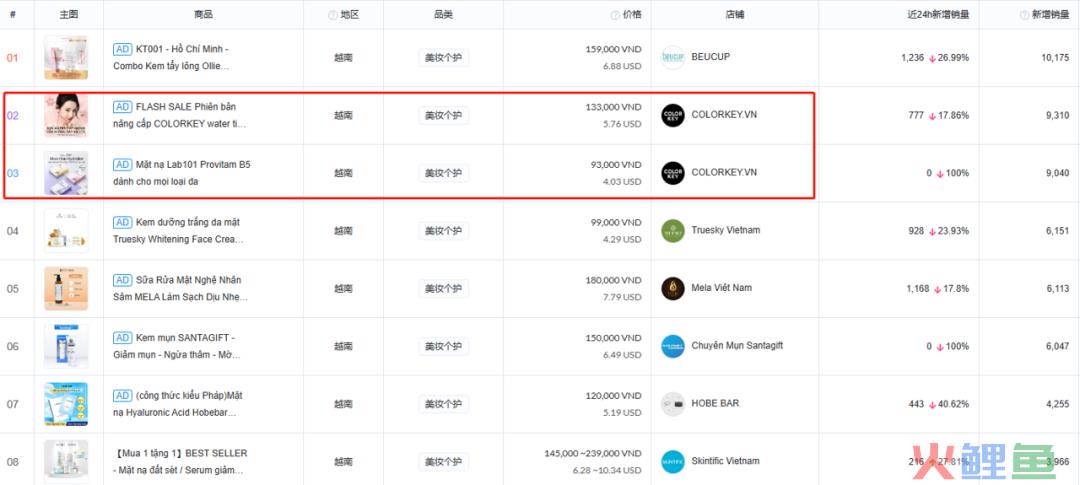The width and height of the screenshot is (1080, 485).
Task: Open the Chuyên Mụn Santagift store logo
Action: click(673, 346)
